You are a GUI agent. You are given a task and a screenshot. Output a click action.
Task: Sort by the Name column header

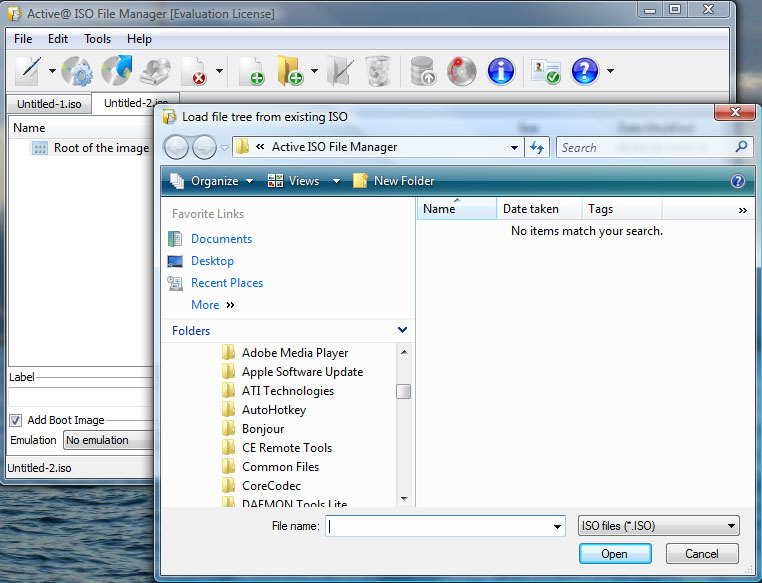coord(457,209)
